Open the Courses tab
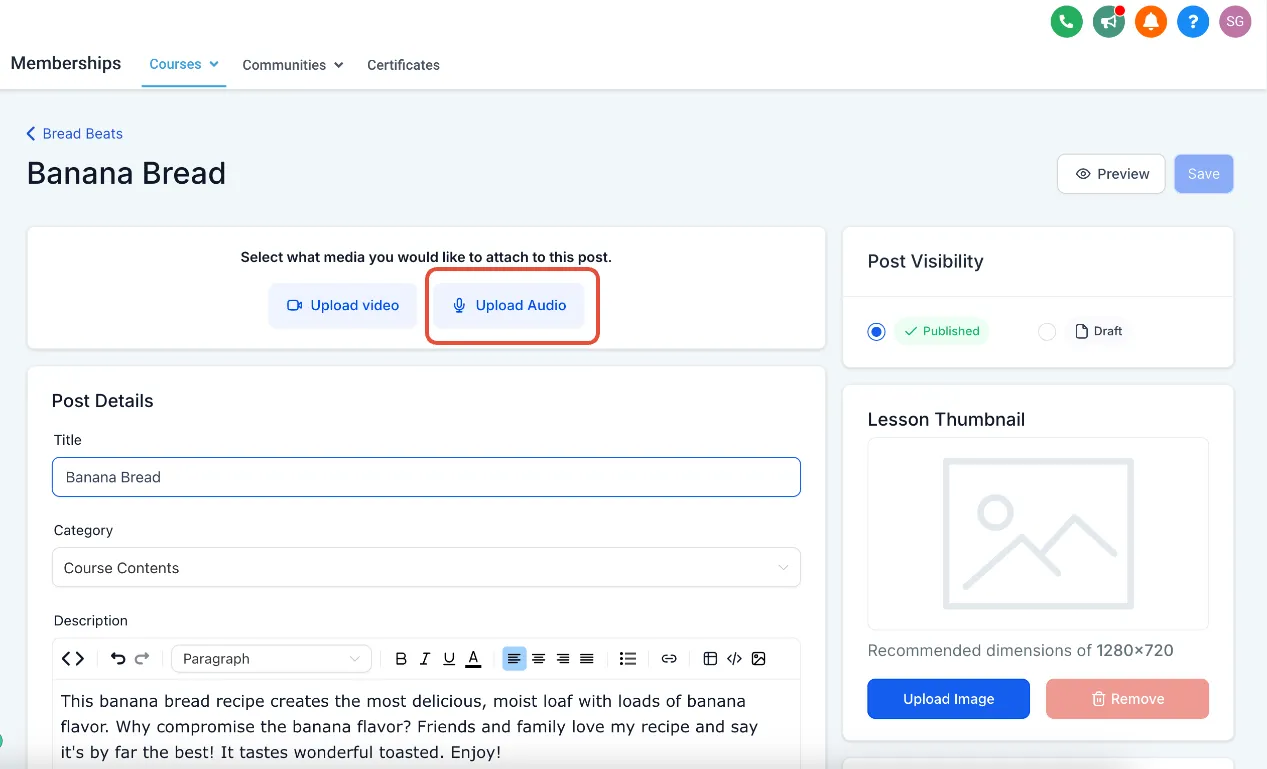Image resolution: width=1267 pixels, height=769 pixels. coord(184,64)
